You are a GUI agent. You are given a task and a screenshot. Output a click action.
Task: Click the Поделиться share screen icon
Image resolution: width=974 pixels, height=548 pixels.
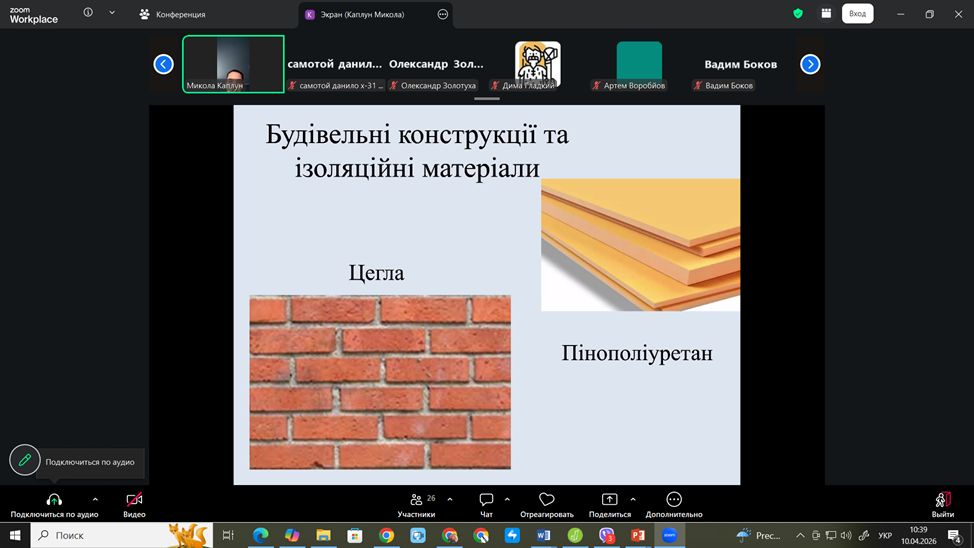pos(609,500)
